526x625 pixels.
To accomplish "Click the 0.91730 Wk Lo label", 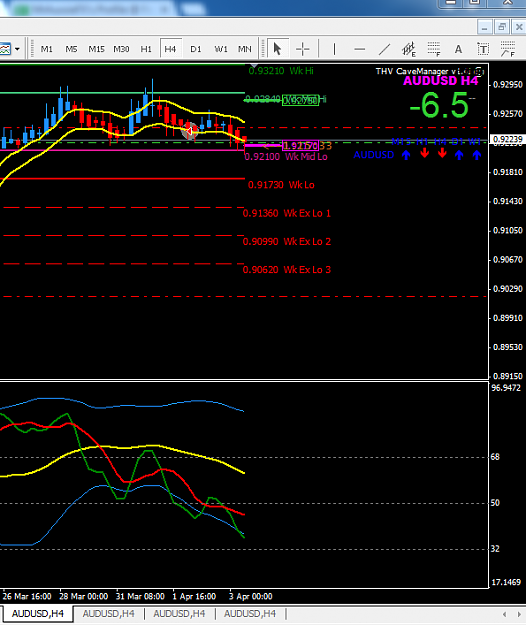I will point(281,185).
